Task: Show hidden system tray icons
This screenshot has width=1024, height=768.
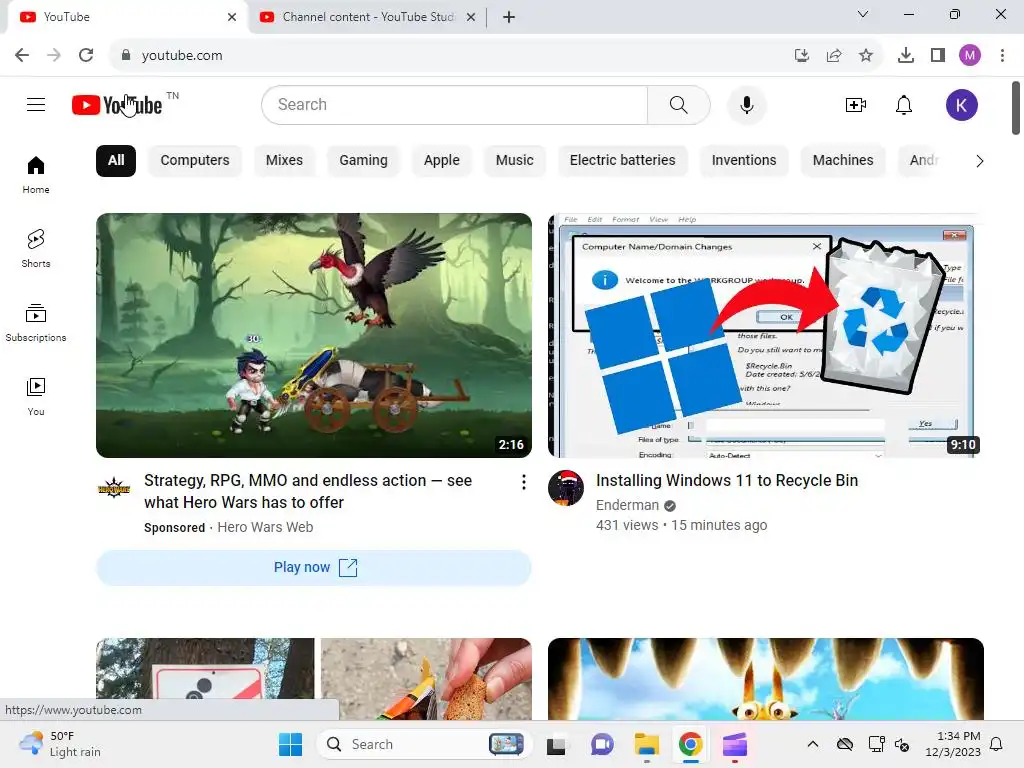Action: coord(812,744)
